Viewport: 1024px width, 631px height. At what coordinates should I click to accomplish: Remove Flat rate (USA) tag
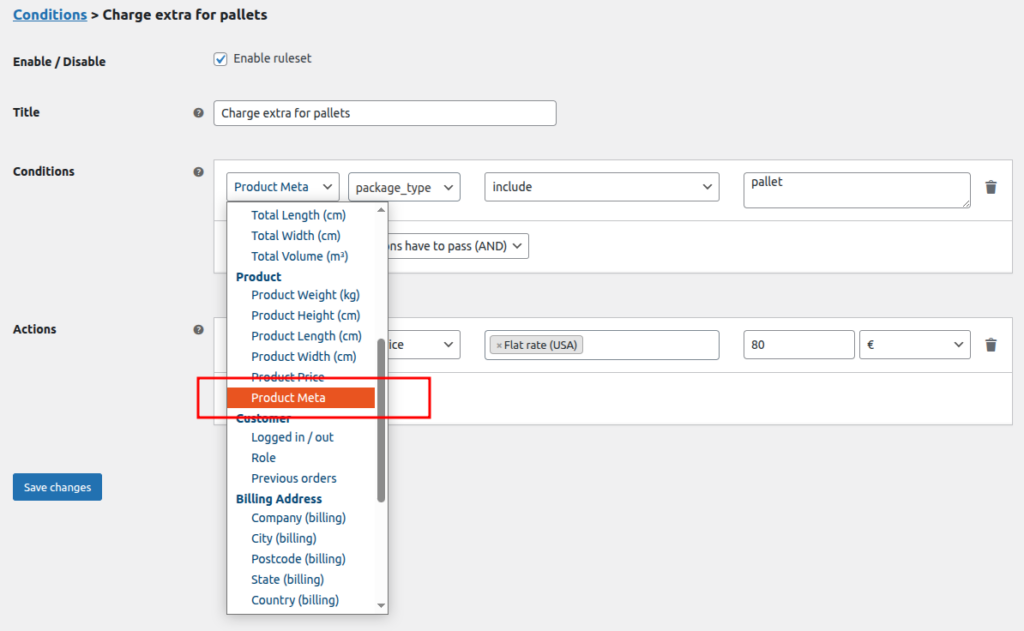click(x=499, y=346)
